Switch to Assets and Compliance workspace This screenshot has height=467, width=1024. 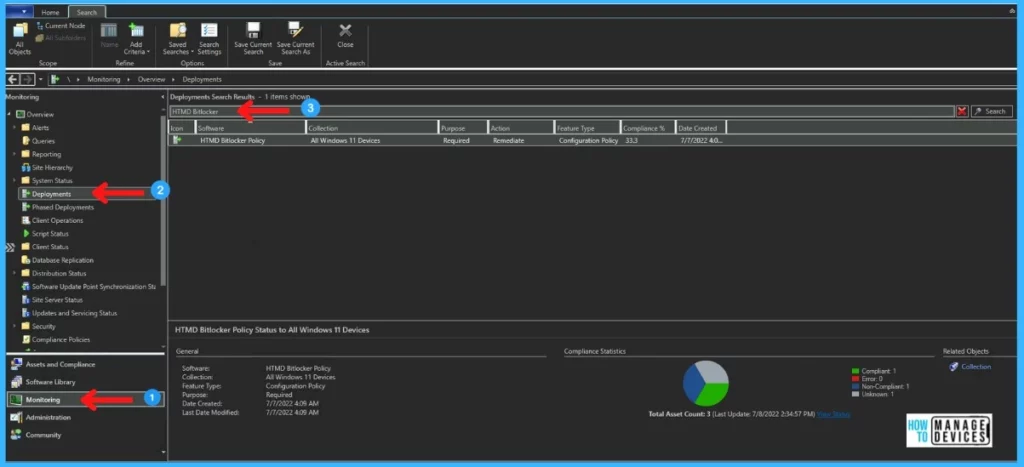pos(53,364)
